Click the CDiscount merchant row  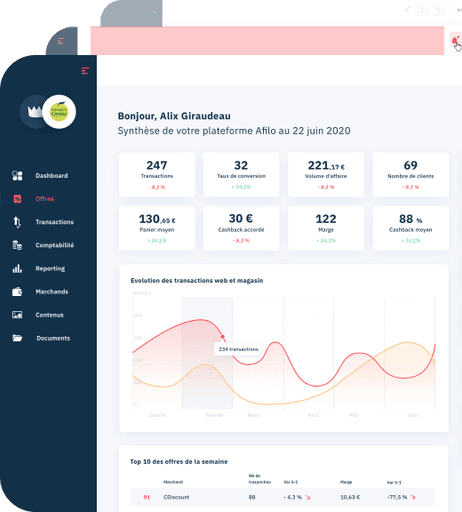(282, 497)
